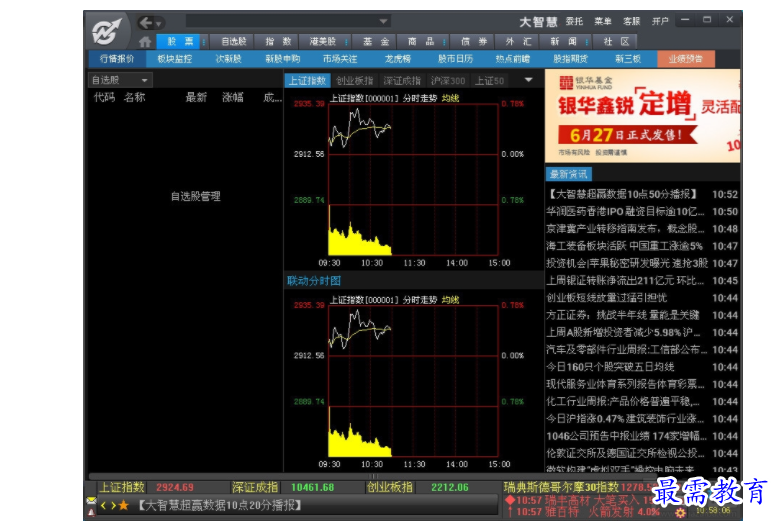Select the 指数 main menu tab
Viewport: 776px width, 523px height.
[278, 42]
